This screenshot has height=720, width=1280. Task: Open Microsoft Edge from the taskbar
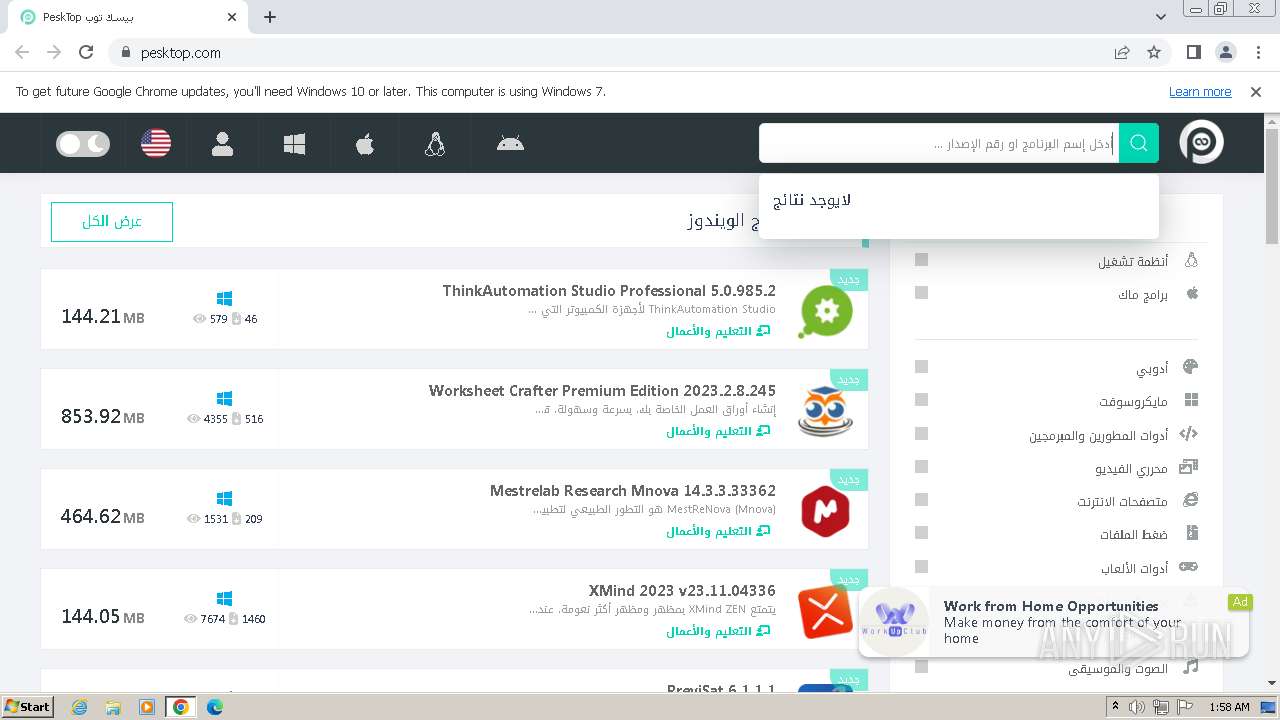(x=214, y=707)
